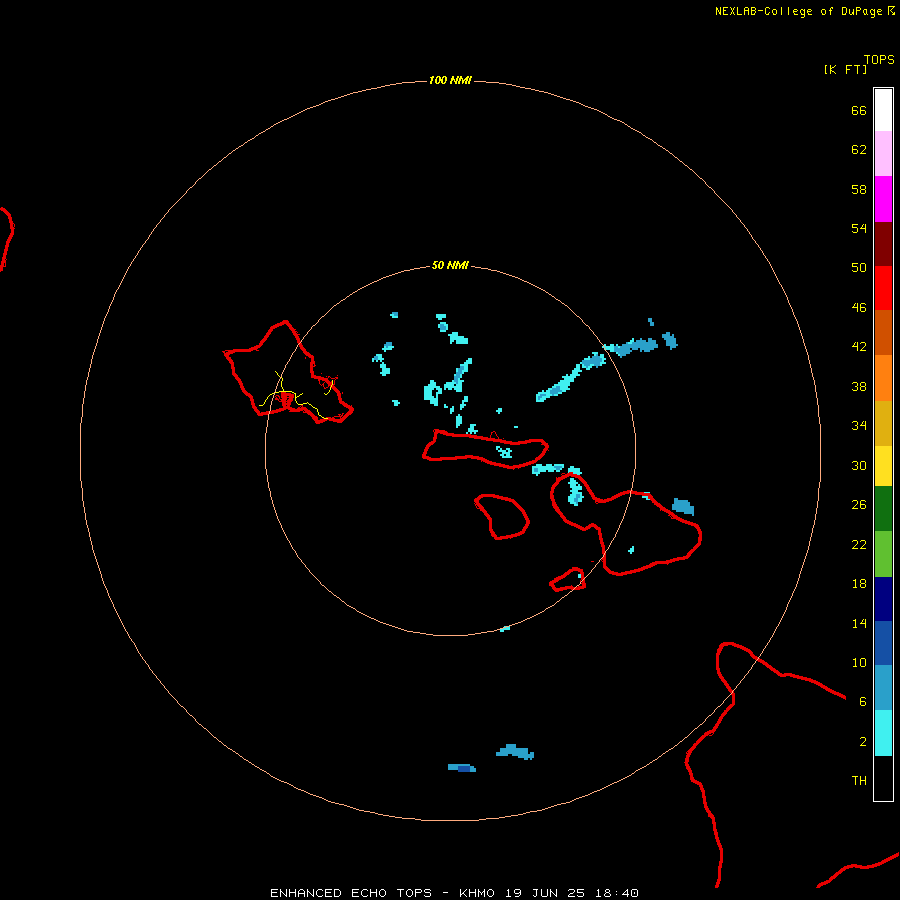Click the '26' legend value
900x900 pixels.
pos(859,504)
